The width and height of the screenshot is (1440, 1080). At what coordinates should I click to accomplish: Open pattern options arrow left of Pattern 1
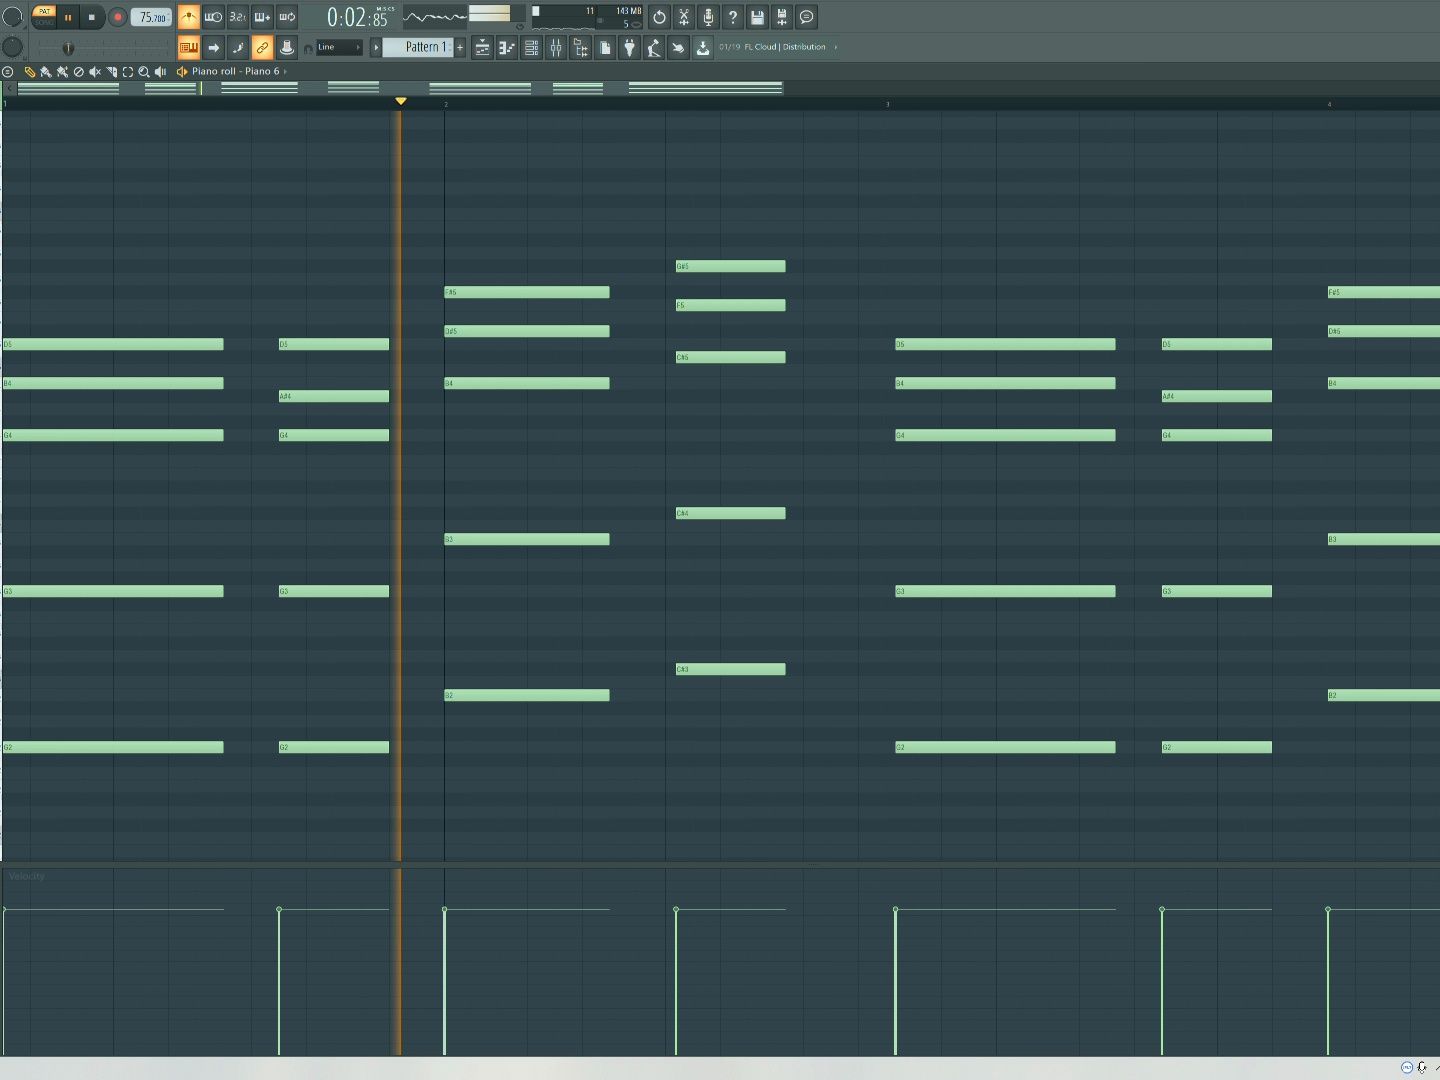coord(376,47)
